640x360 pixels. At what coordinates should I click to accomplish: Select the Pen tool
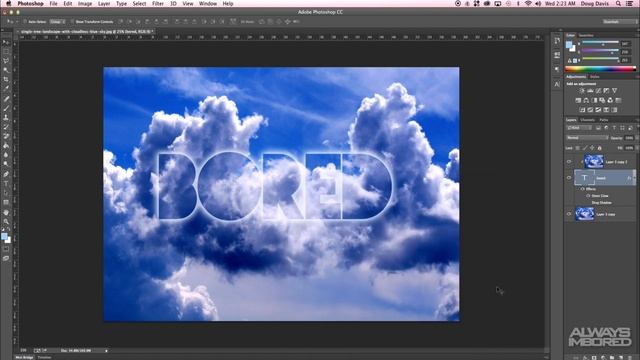6,174
